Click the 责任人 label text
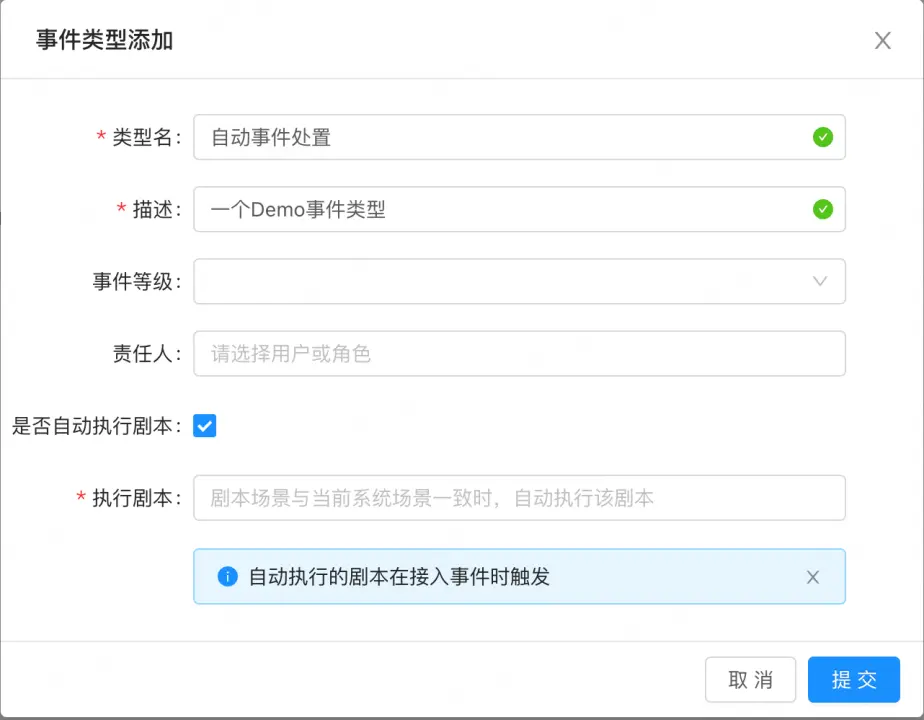 (143, 354)
